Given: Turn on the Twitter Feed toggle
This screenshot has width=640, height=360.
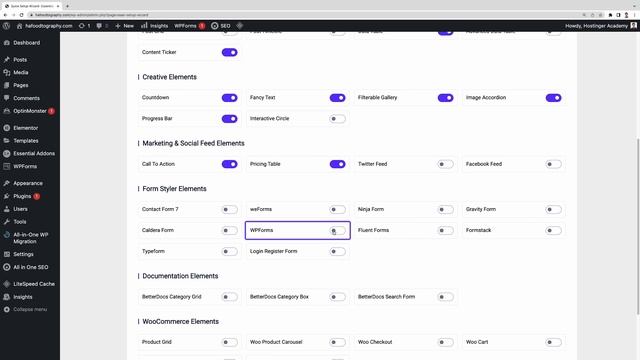Looking at the screenshot, I should 445,164.
